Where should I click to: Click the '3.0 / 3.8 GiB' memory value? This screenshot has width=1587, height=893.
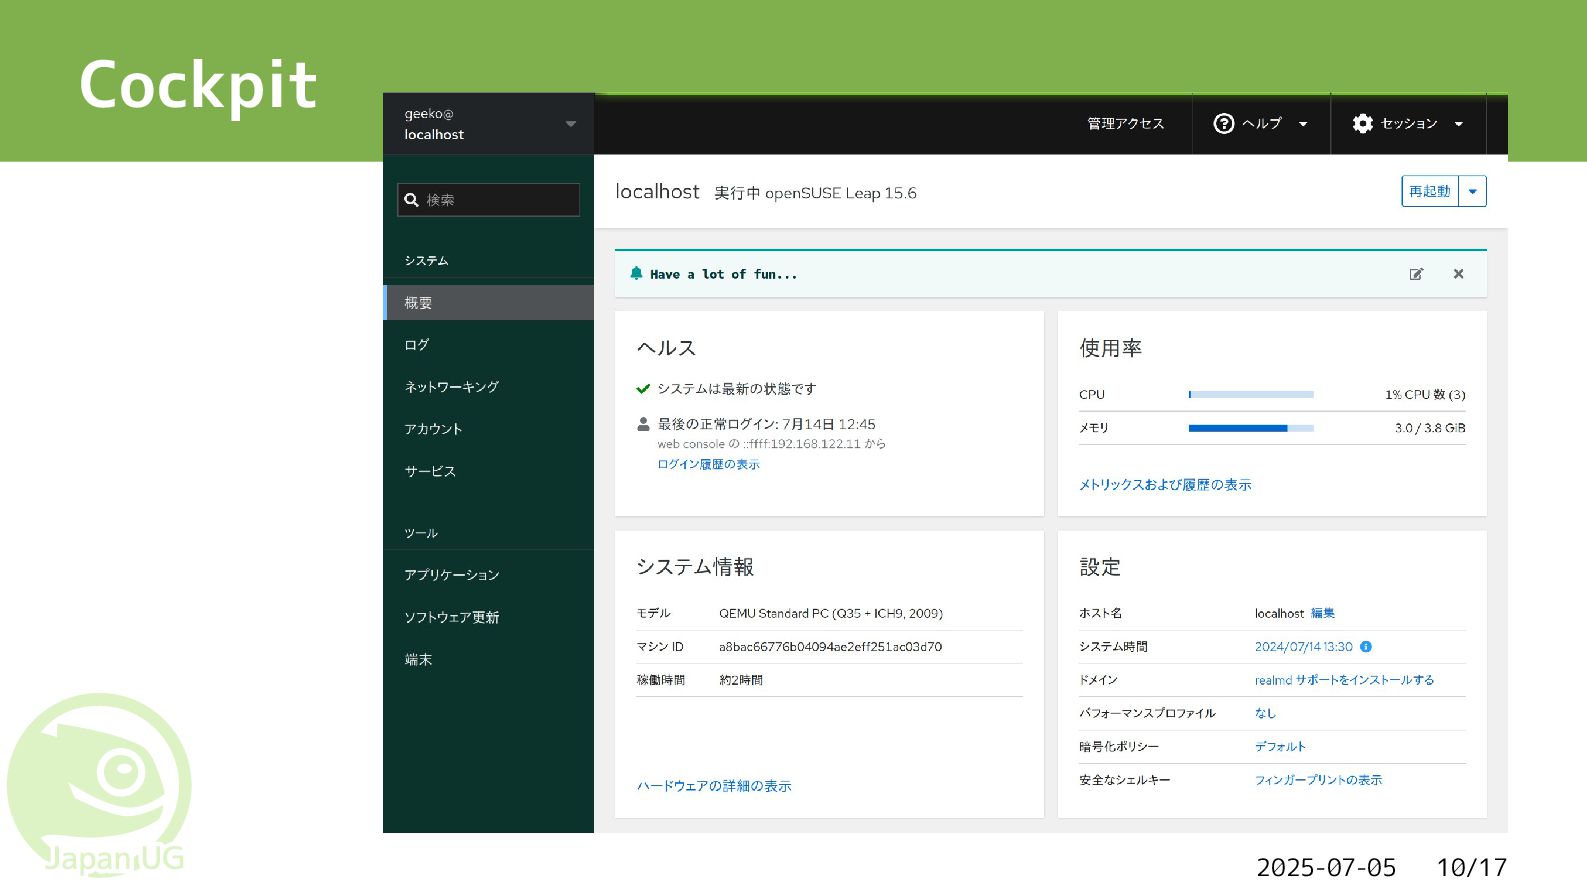click(1430, 428)
